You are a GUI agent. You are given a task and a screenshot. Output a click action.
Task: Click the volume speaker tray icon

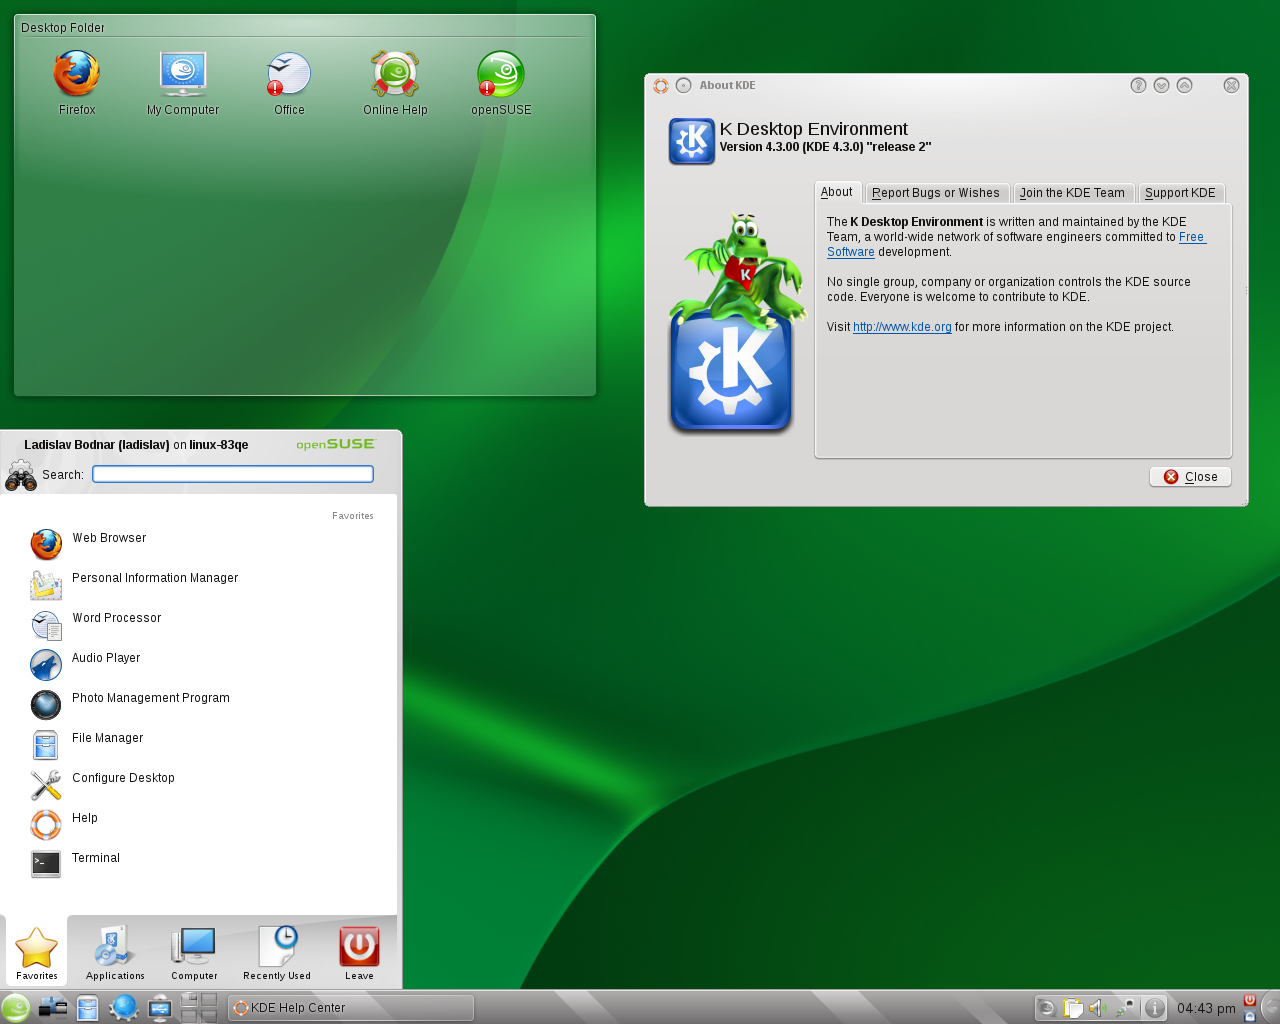(x=1099, y=1008)
